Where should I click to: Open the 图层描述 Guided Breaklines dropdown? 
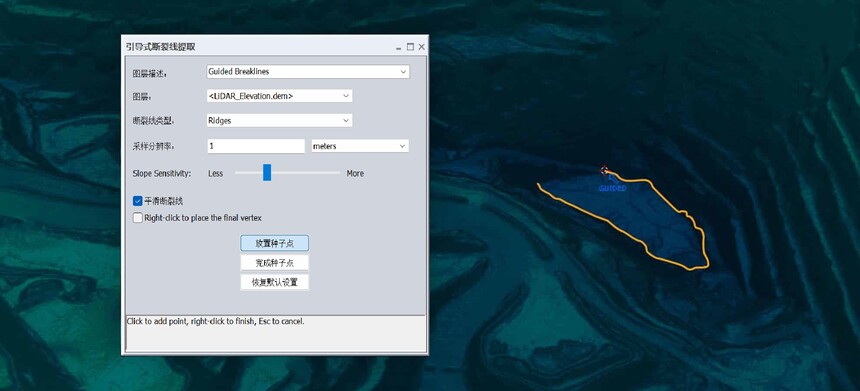(308, 72)
